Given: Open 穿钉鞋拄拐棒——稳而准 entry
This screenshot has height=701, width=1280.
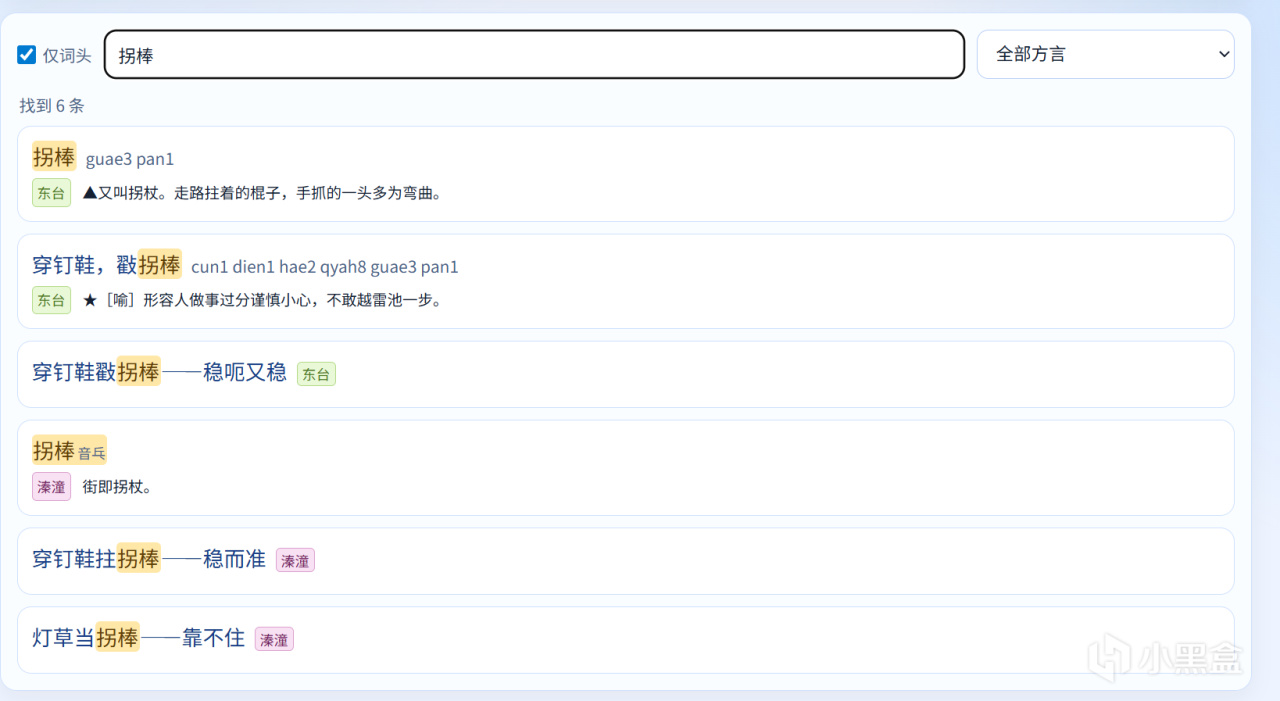Looking at the screenshot, I should coord(625,561).
